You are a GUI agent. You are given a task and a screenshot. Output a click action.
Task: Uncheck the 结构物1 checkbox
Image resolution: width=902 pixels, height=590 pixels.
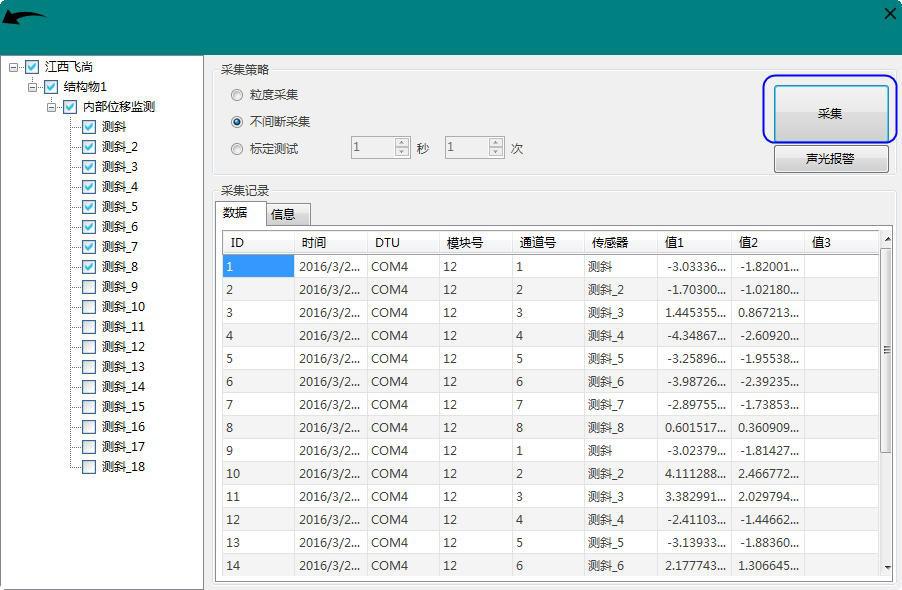(51, 87)
